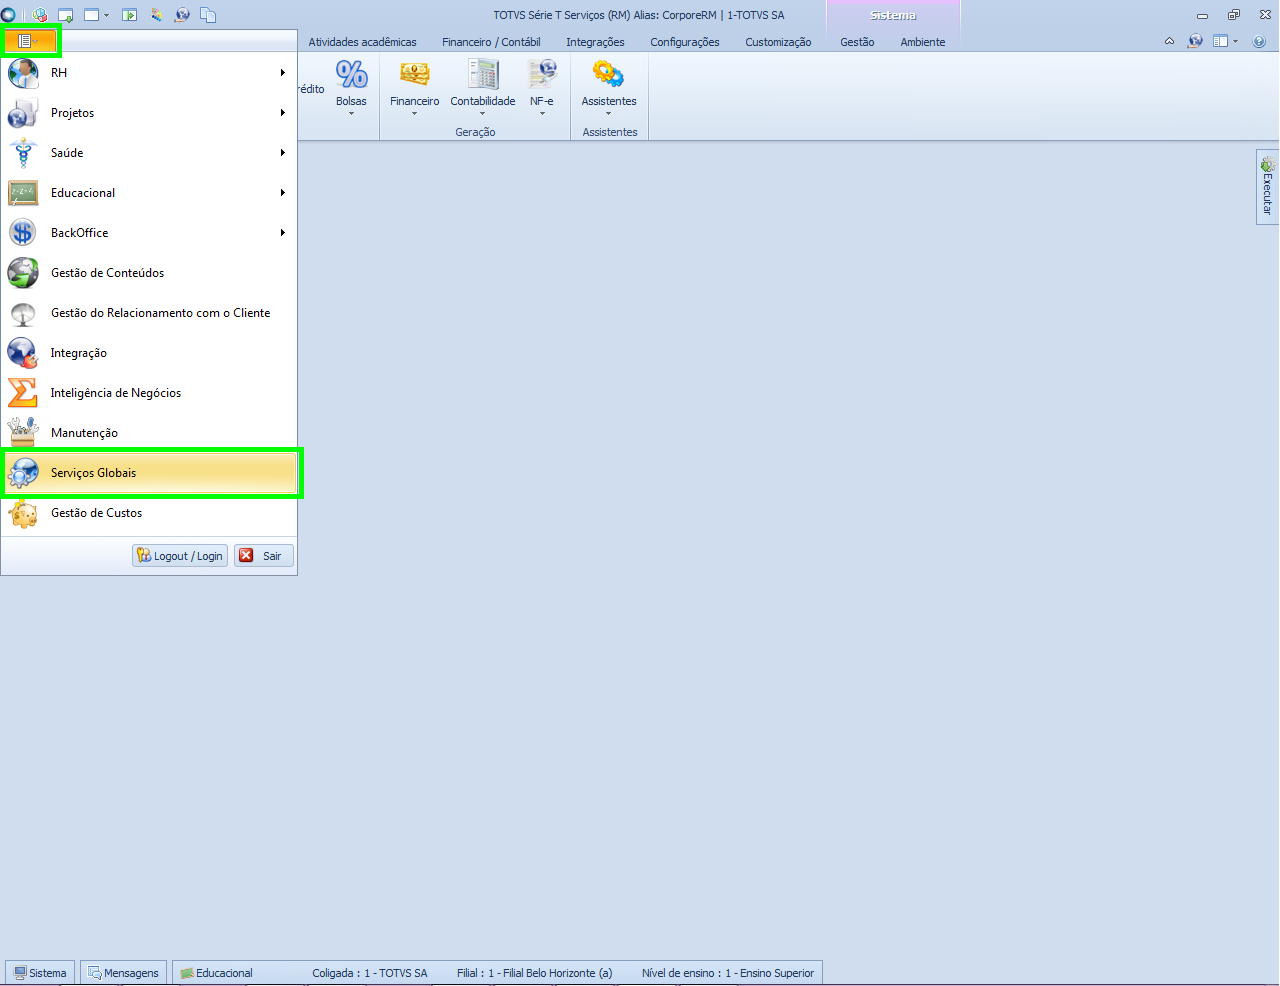
Task: Click the copy pages icon in quick toolbar
Action: 208,15
